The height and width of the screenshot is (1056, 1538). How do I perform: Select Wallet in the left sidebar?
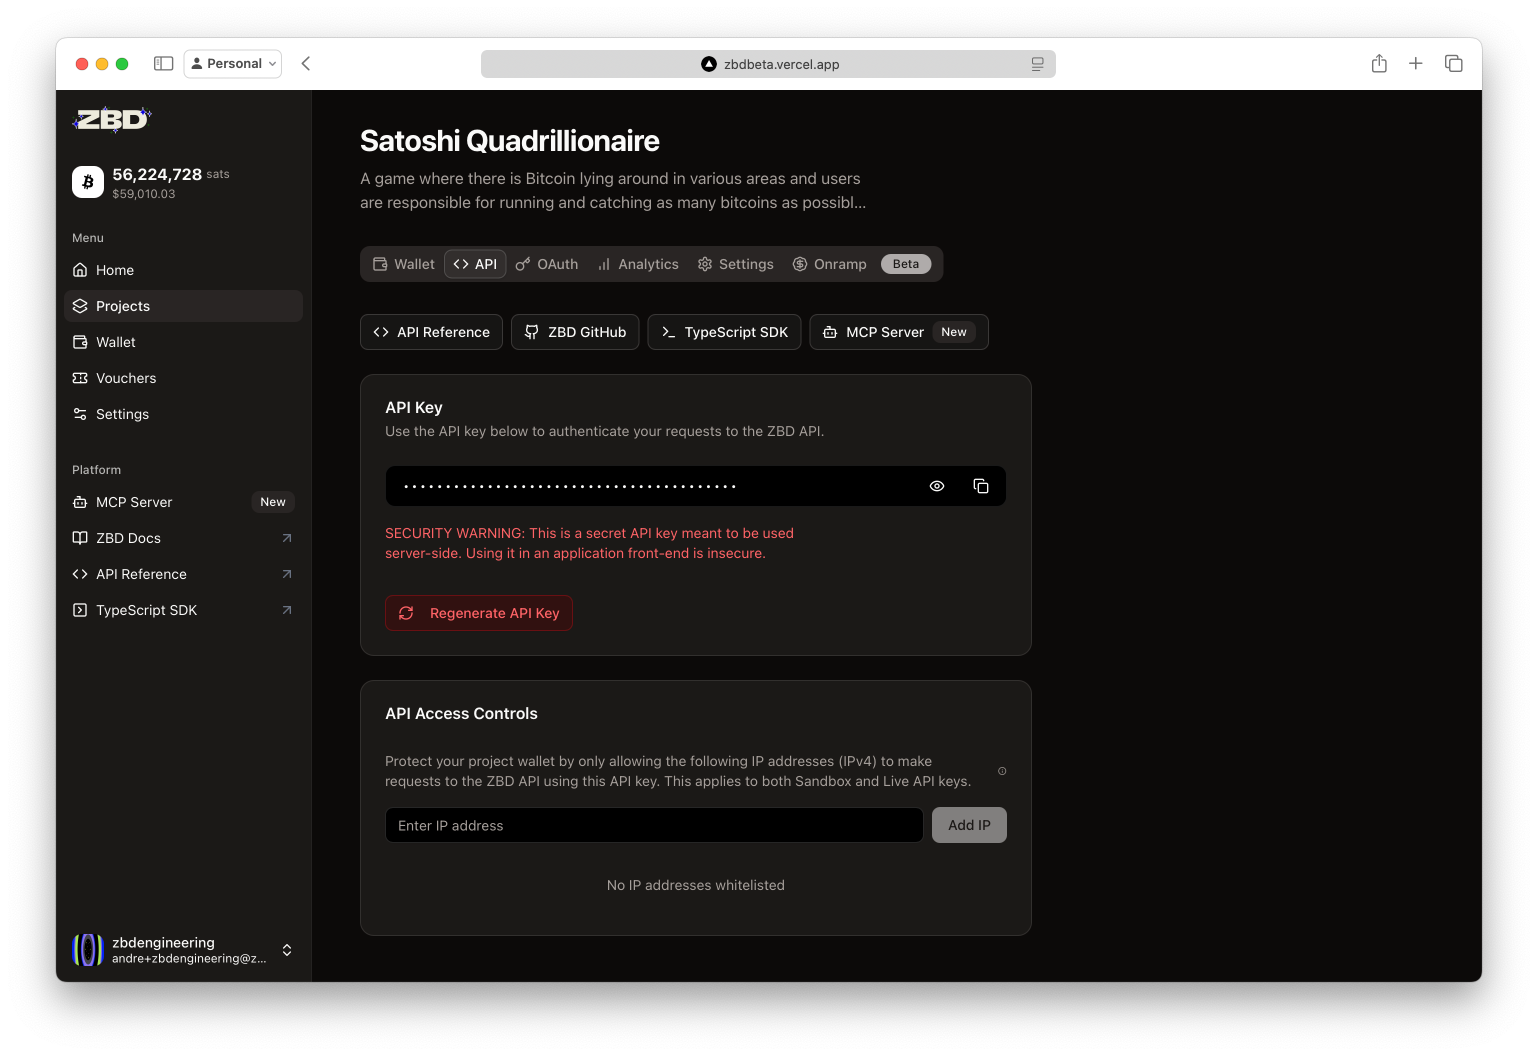tap(114, 342)
